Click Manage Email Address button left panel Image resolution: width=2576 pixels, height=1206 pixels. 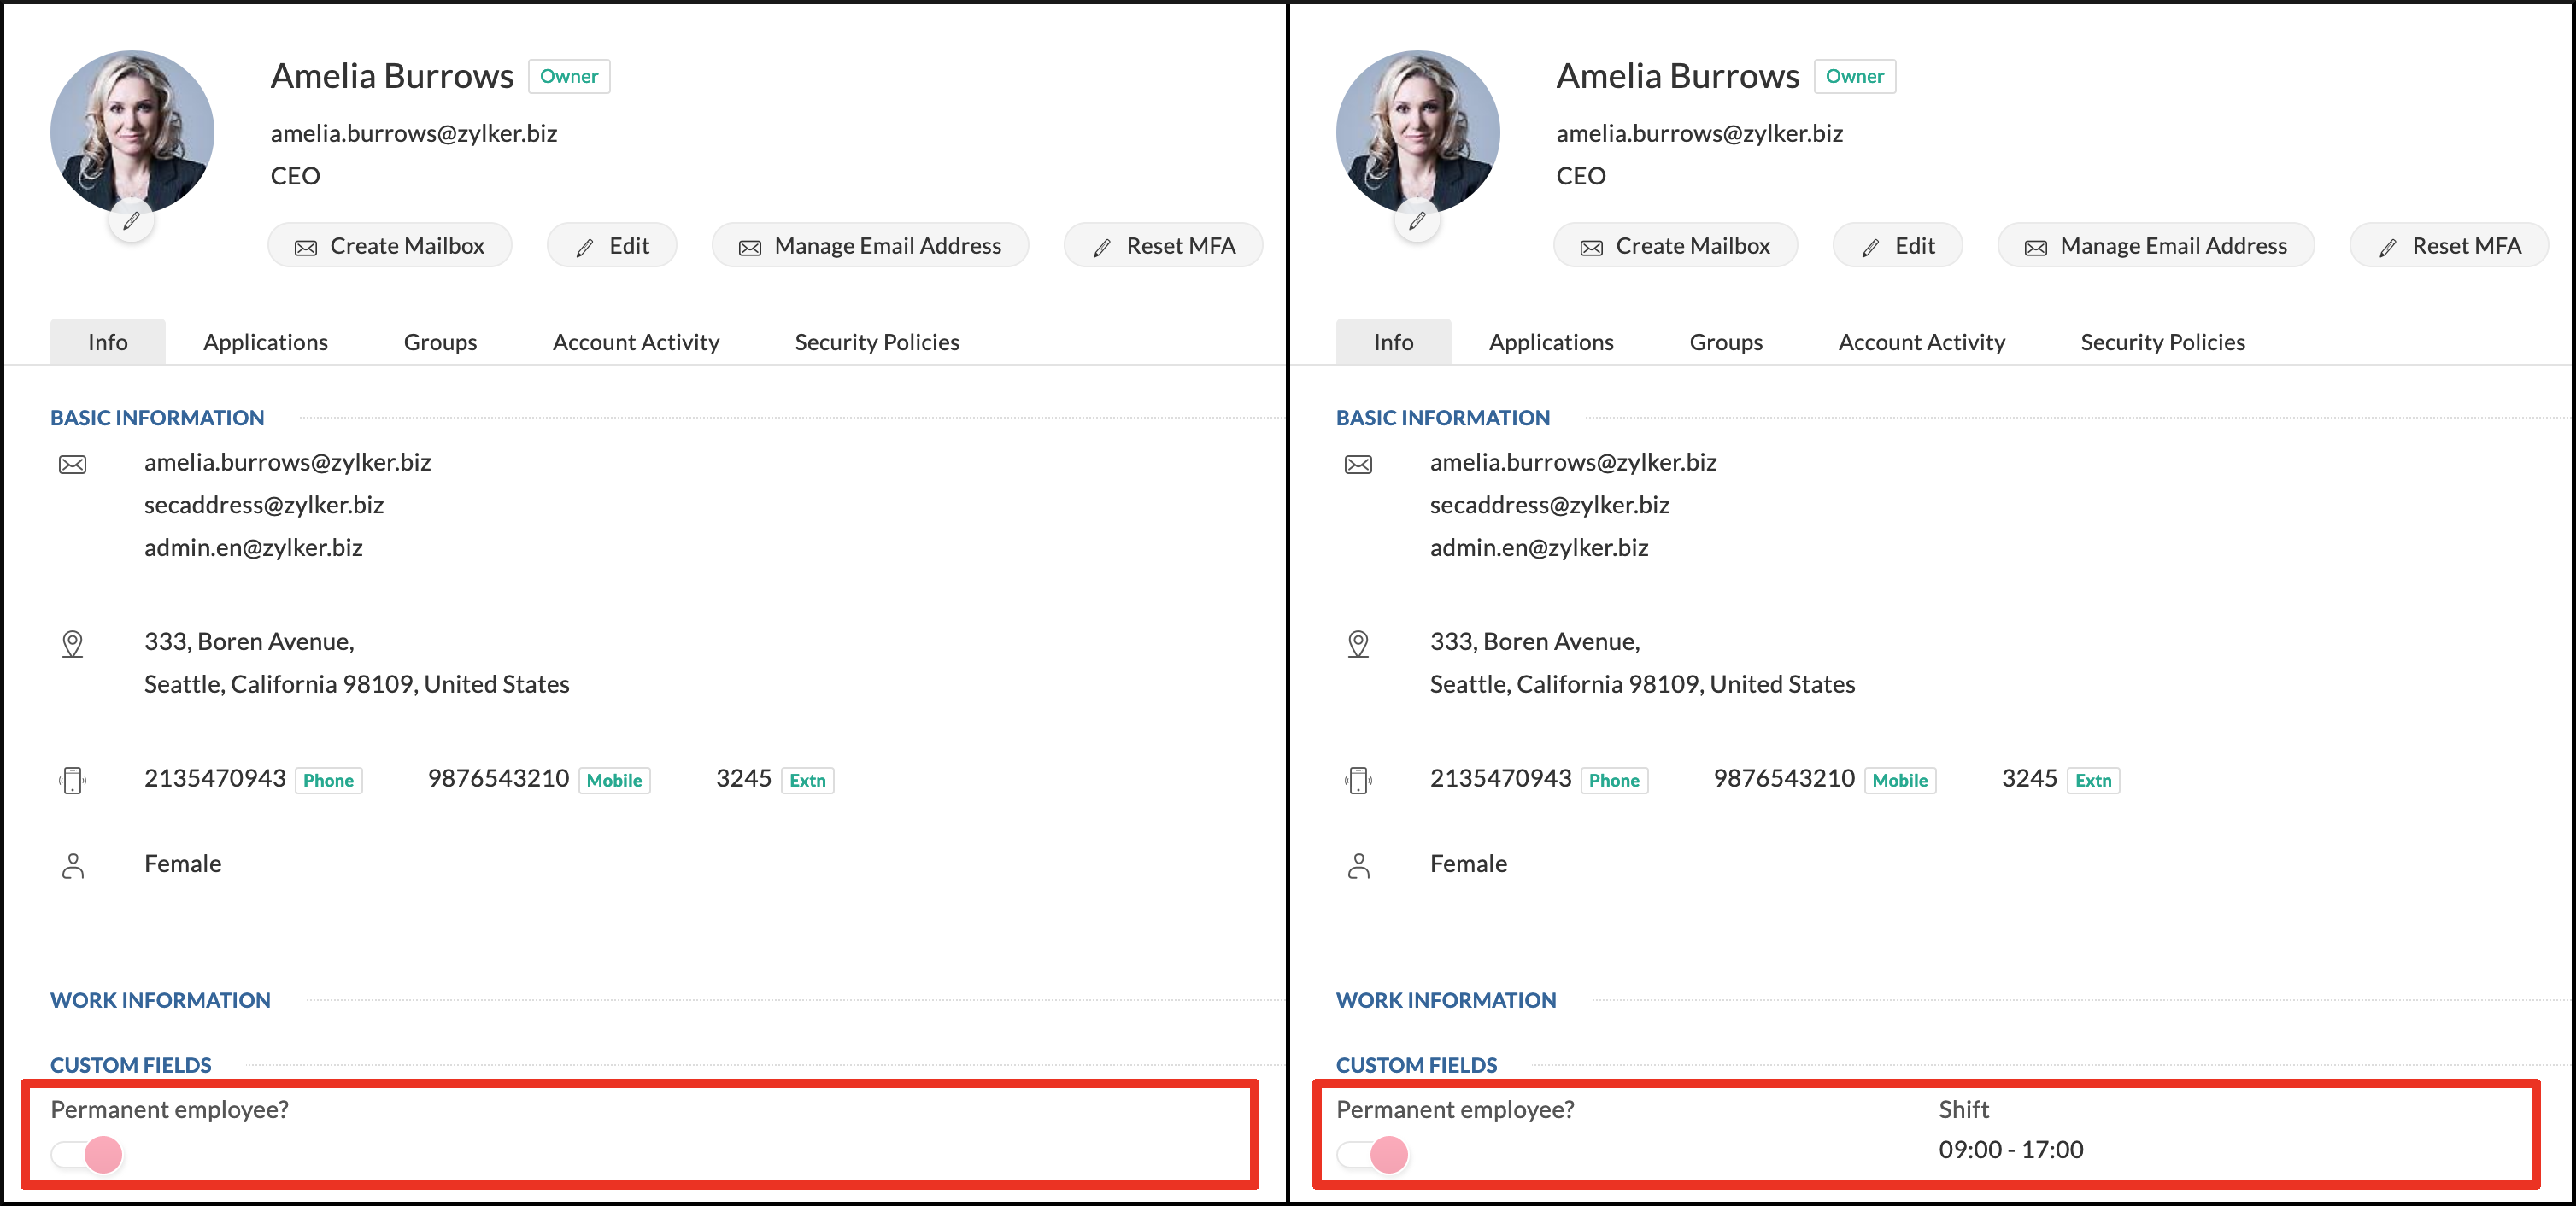(870, 246)
